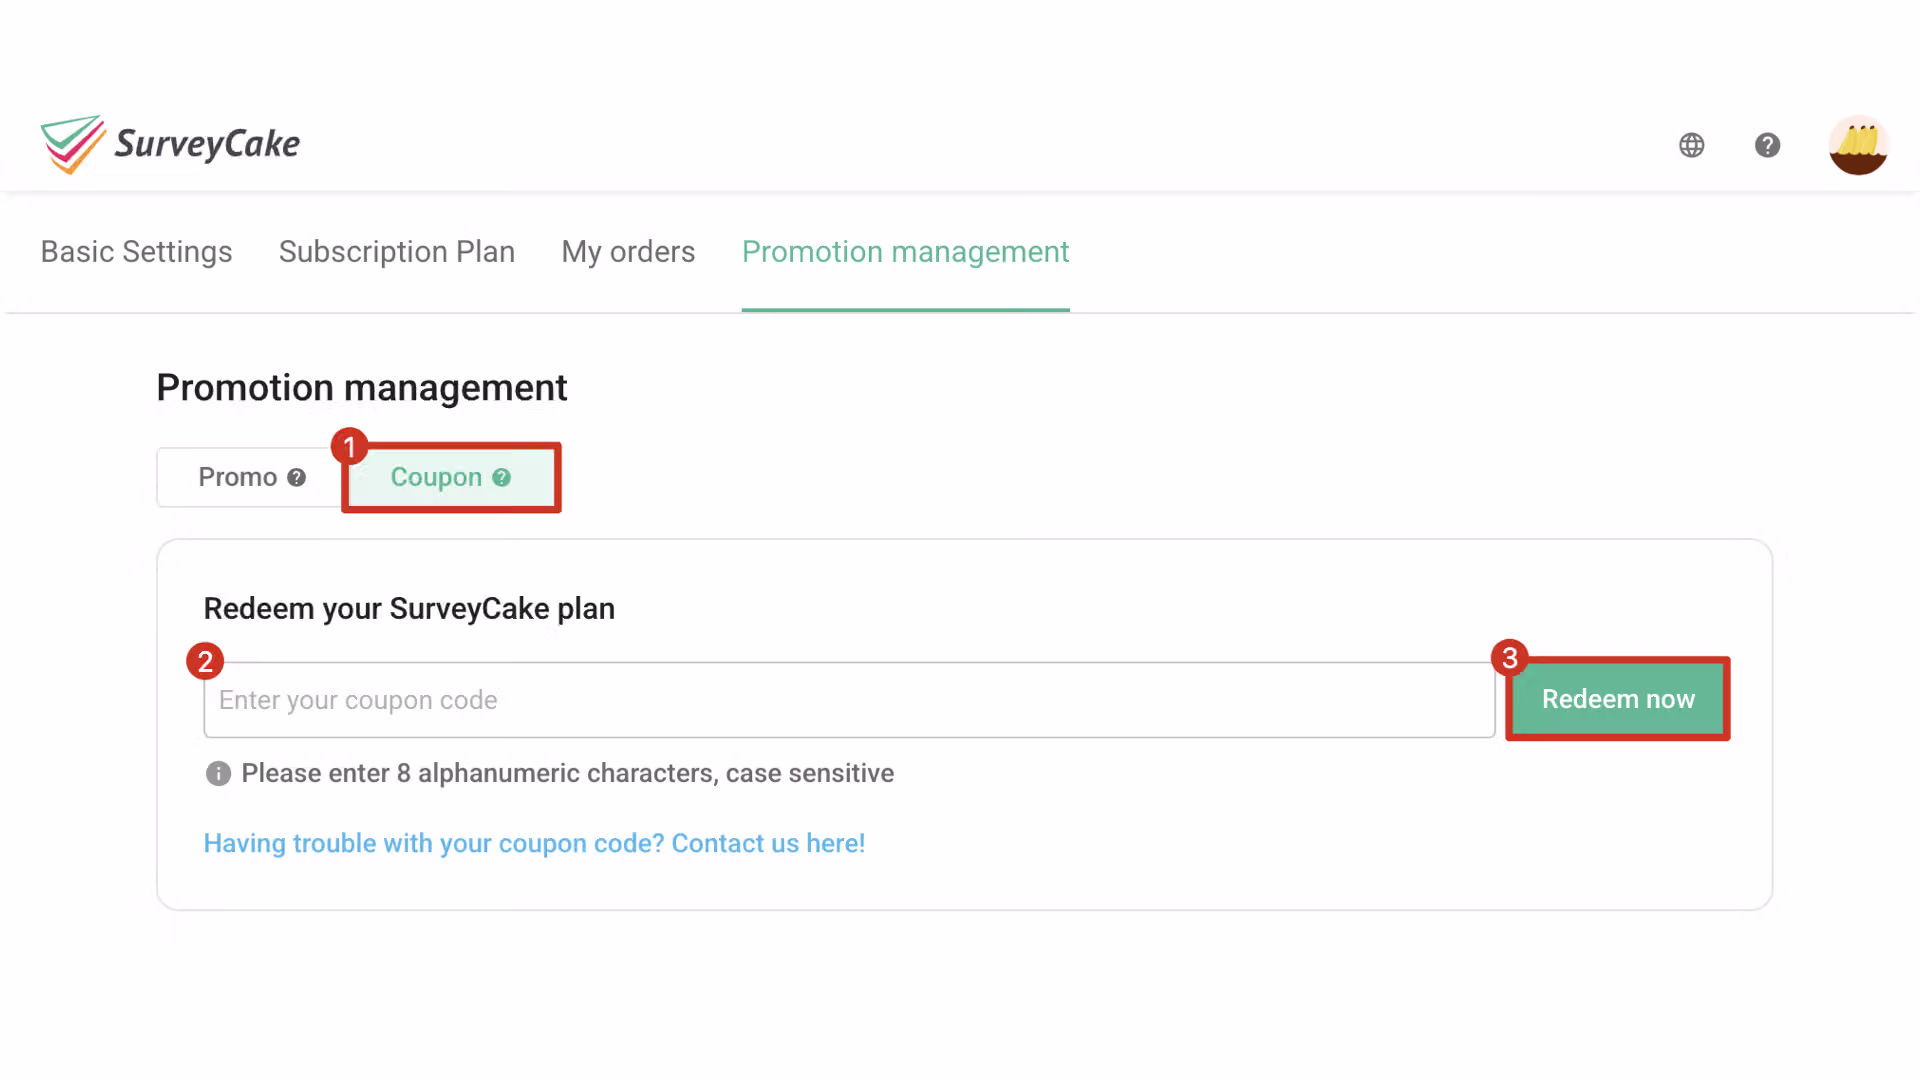Open the coupon trouble Contact us link
The image size is (1920, 1080).
(x=534, y=843)
